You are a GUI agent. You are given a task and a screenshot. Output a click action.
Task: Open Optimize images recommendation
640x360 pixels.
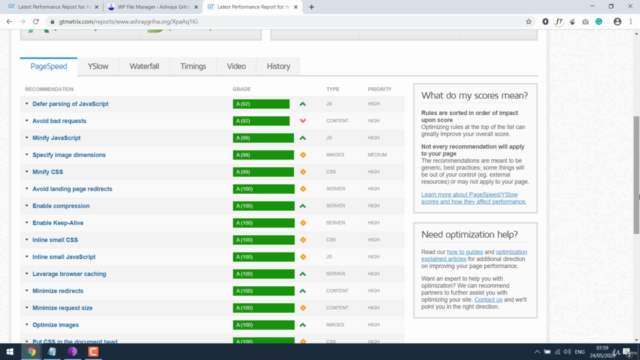56,325
